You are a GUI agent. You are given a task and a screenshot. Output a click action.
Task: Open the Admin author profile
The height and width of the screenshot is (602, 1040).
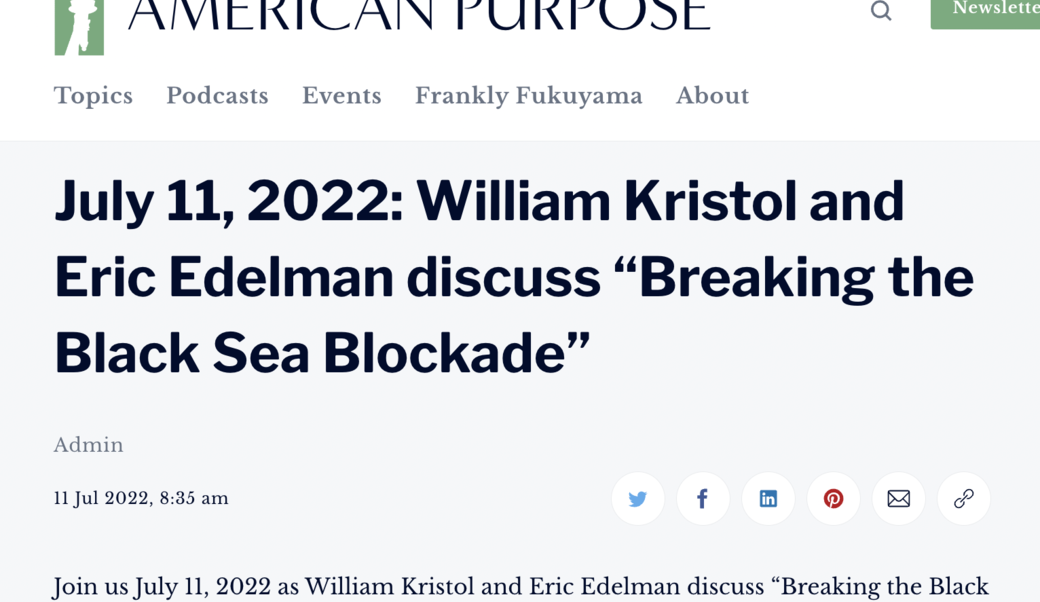tap(88, 444)
